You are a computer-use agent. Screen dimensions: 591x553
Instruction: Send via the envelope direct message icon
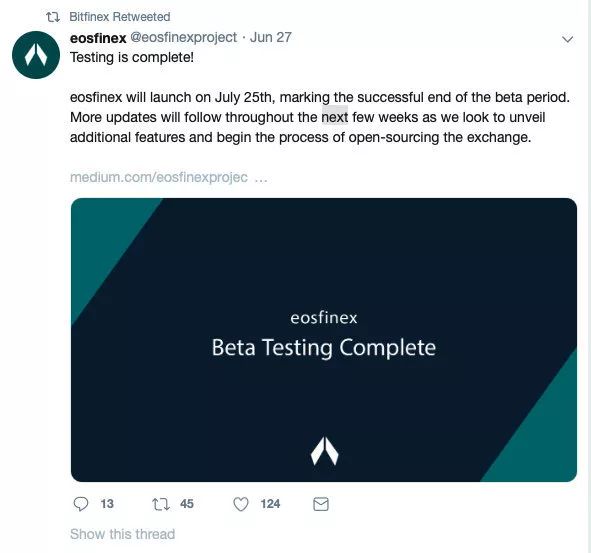(321, 504)
